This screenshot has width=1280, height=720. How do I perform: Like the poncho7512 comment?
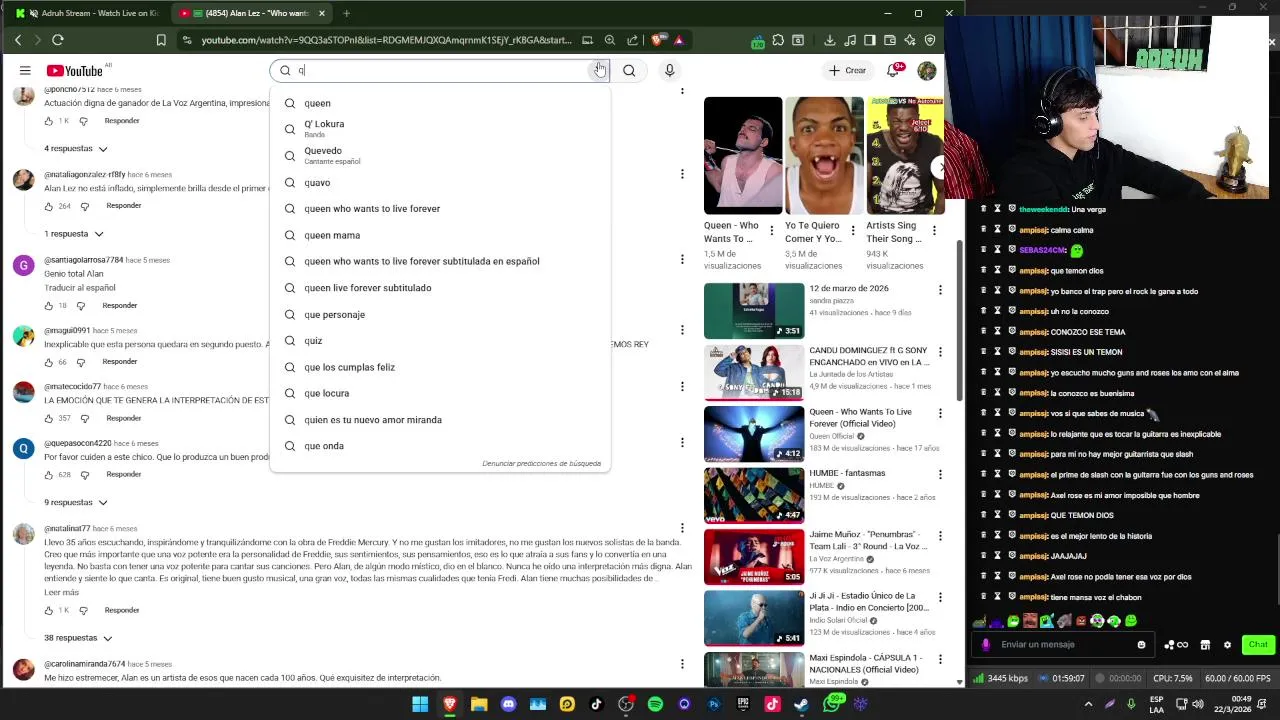pos(48,121)
